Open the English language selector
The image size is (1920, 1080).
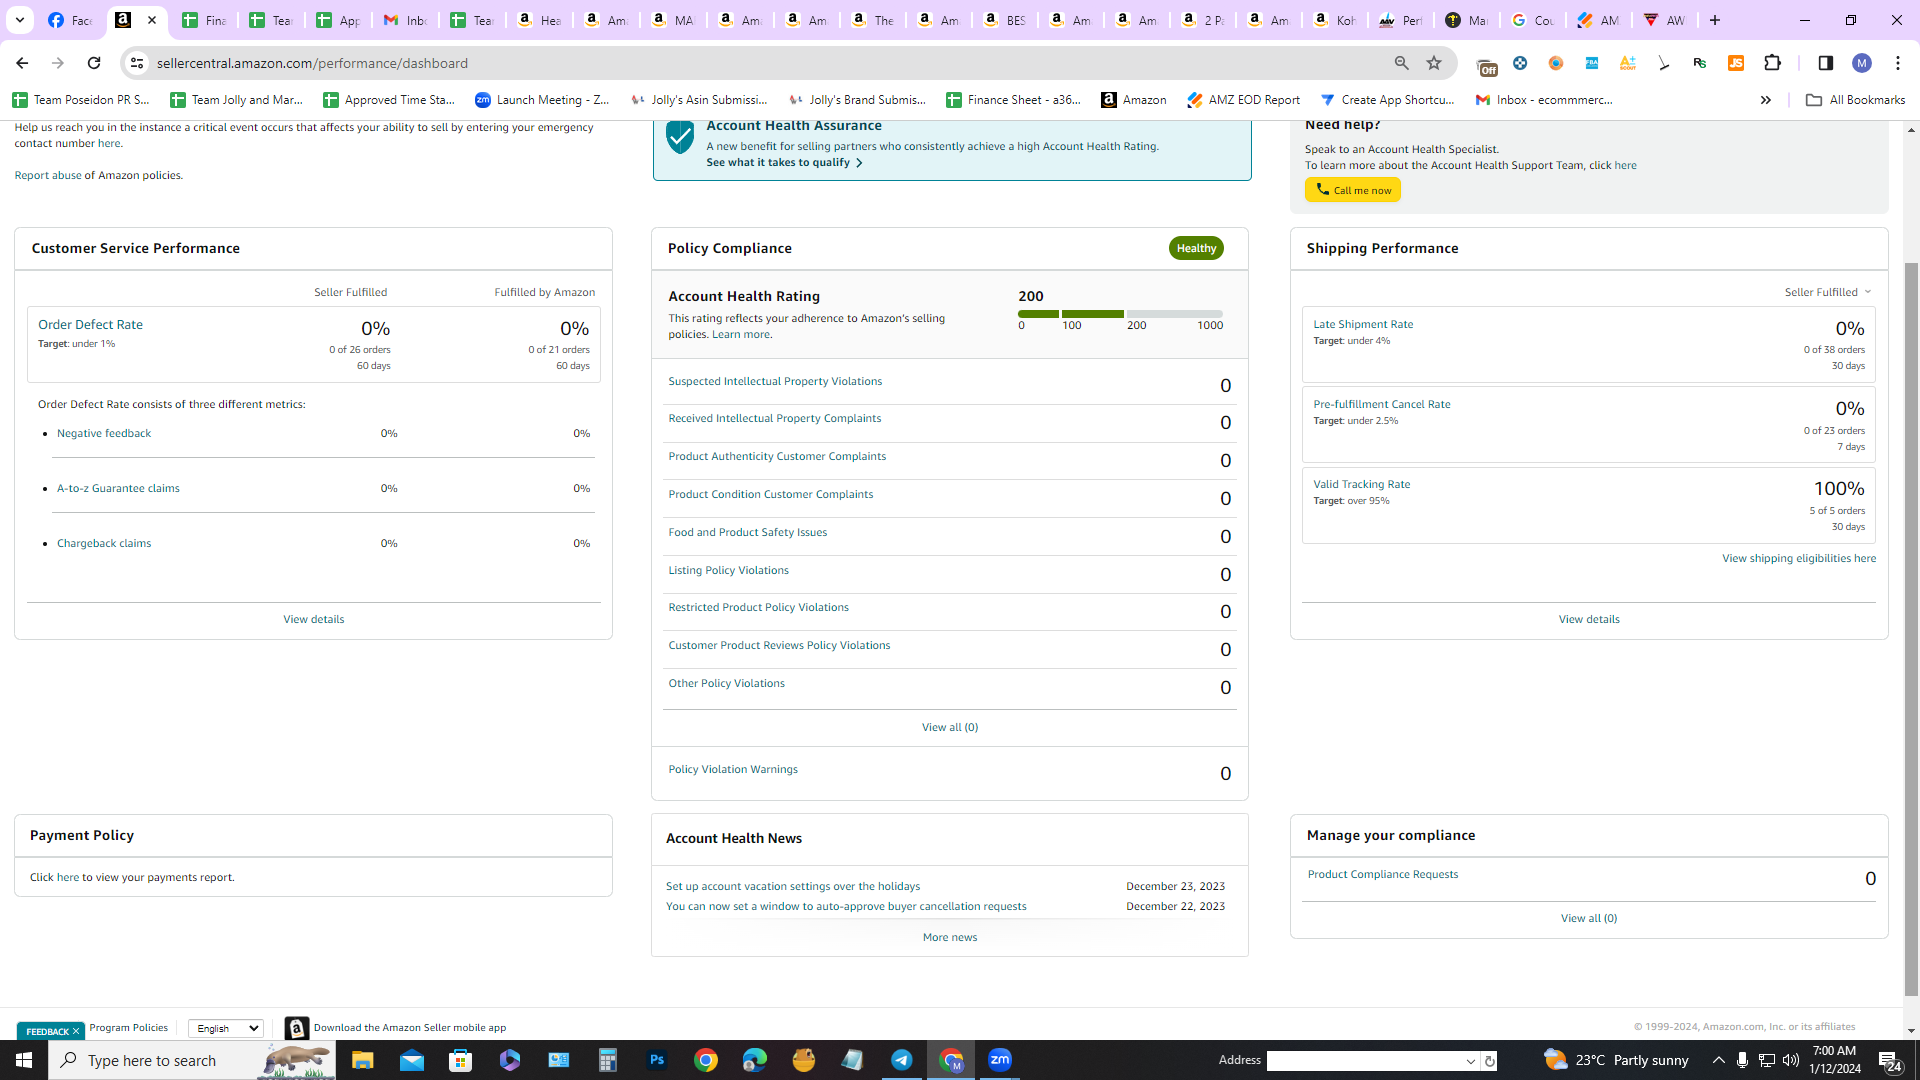(x=226, y=1028)
